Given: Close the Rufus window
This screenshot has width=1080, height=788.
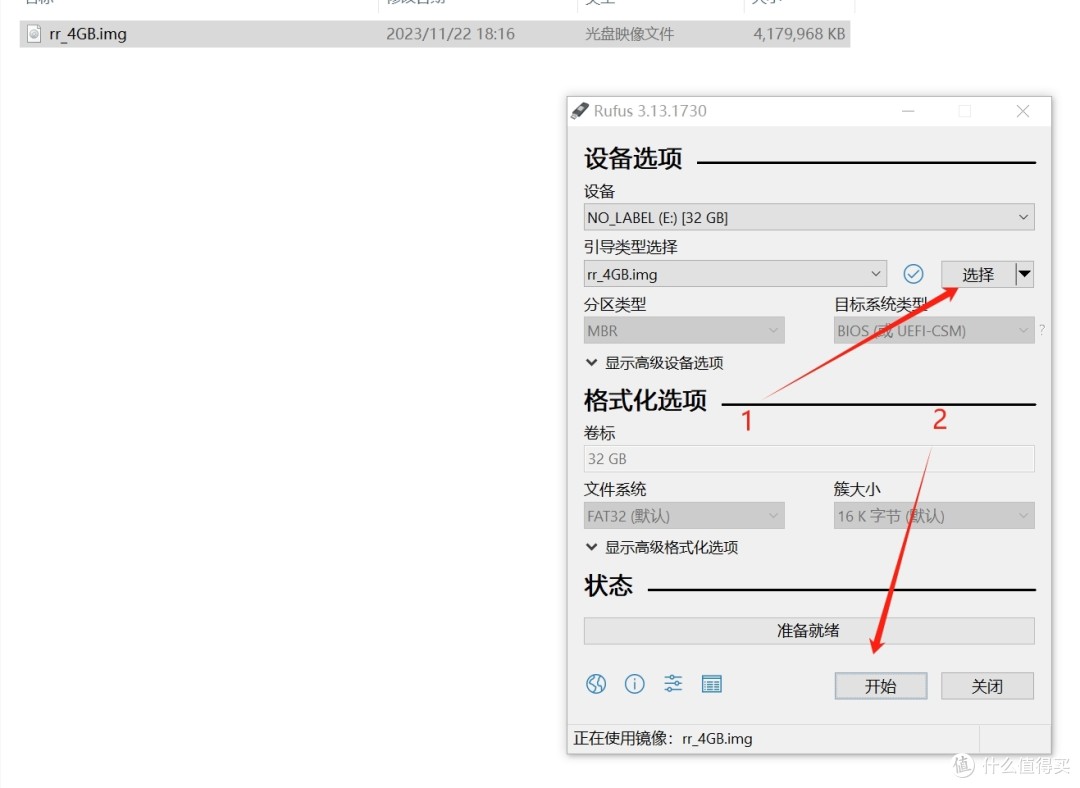Looking at the screenshot, I should point(1023,111).
